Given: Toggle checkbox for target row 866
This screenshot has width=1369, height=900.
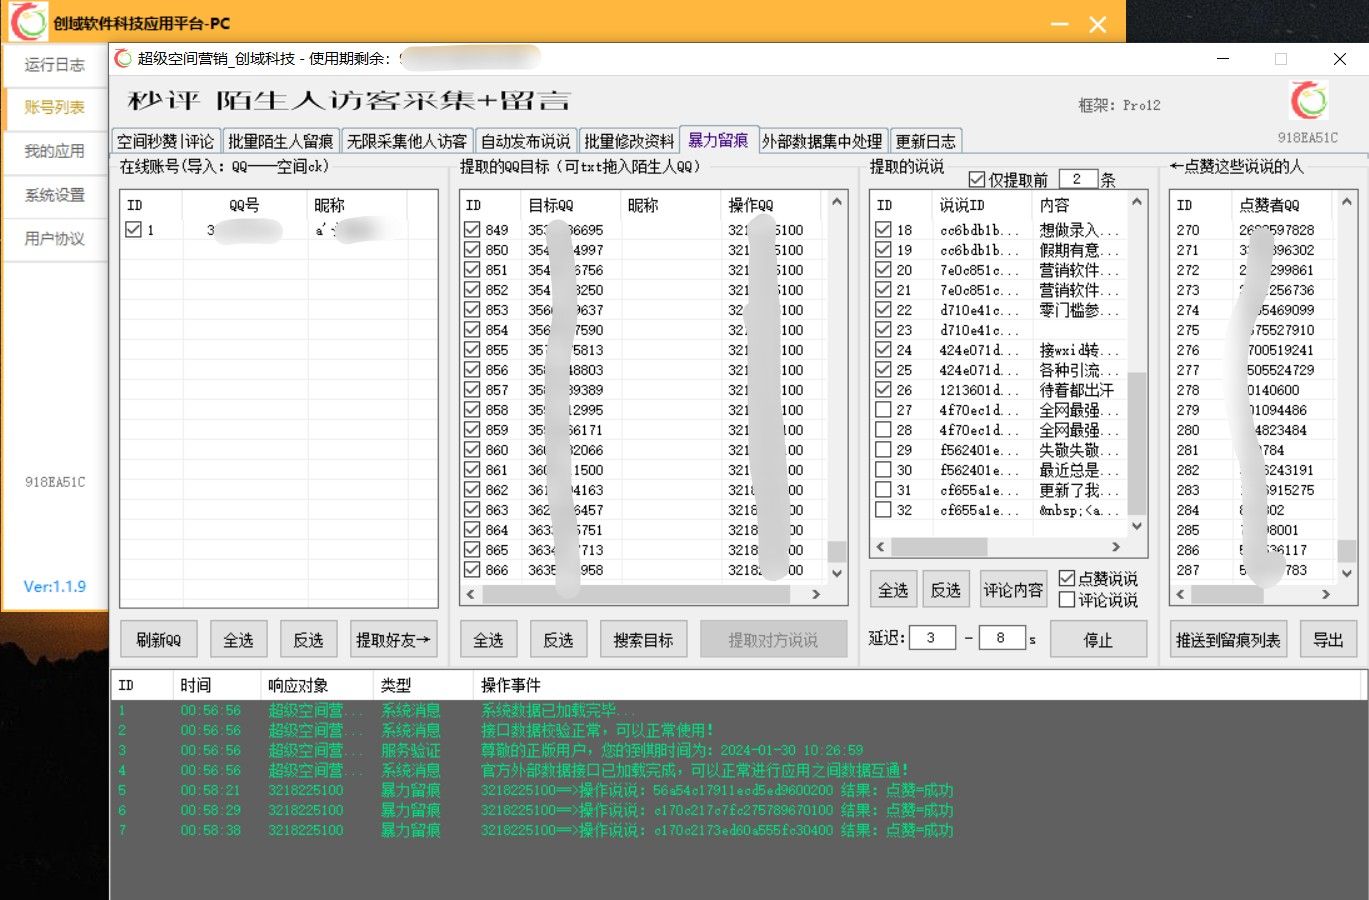Looking at the screenshot, I should click(x=472, y=570).
